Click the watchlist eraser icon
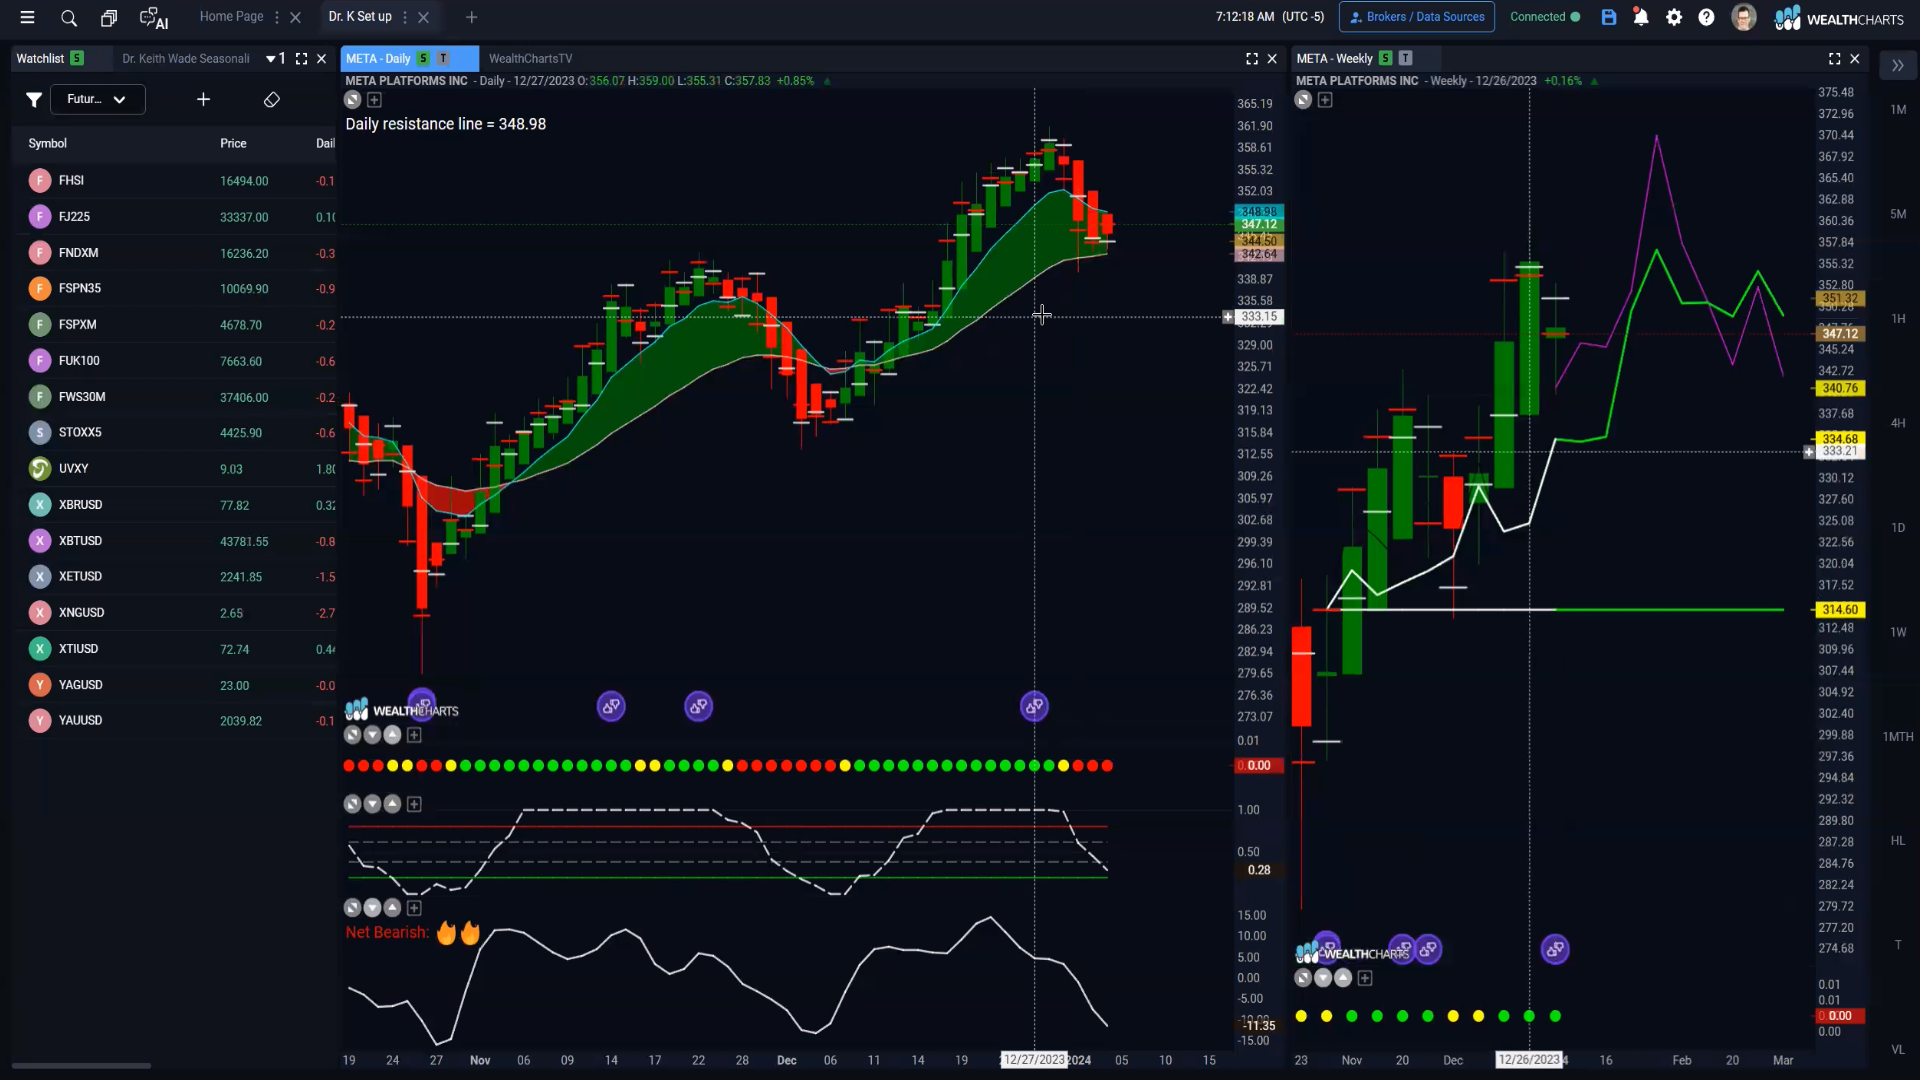The image size is (1920, 1080). pos(272,99)
